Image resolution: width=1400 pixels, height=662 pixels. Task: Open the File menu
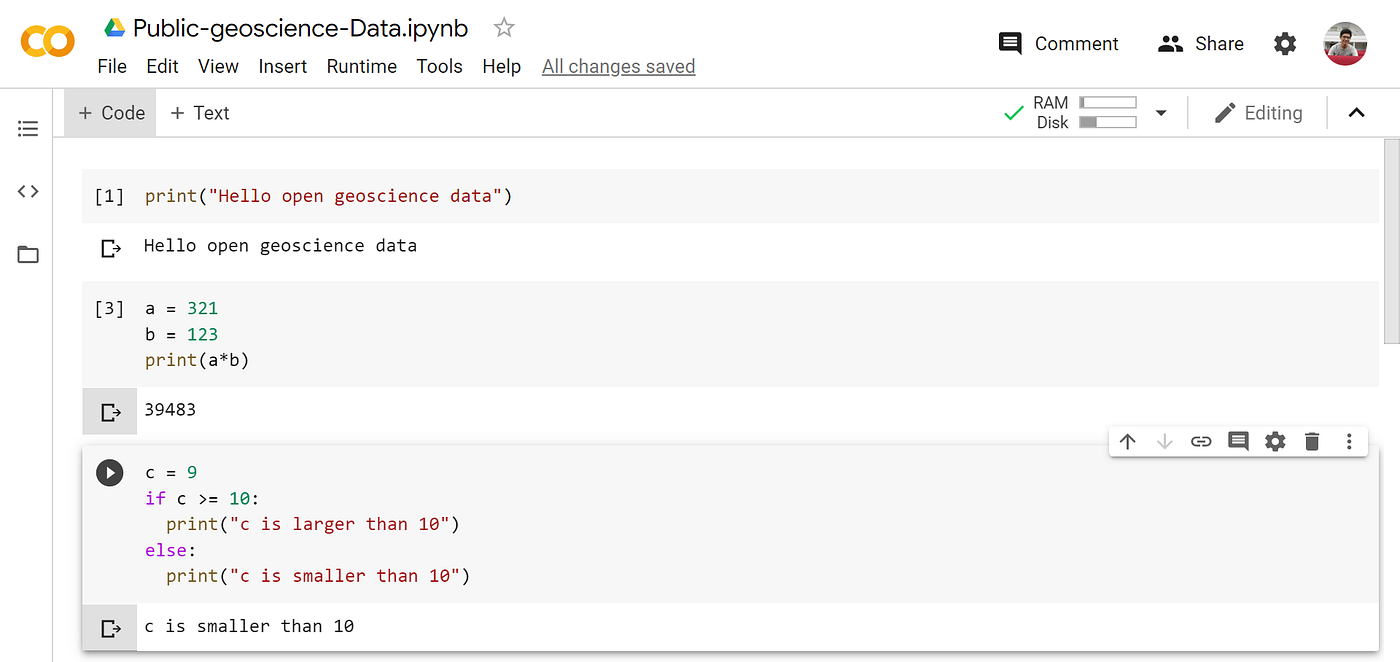pyautogui.click(x=112, y=67)
